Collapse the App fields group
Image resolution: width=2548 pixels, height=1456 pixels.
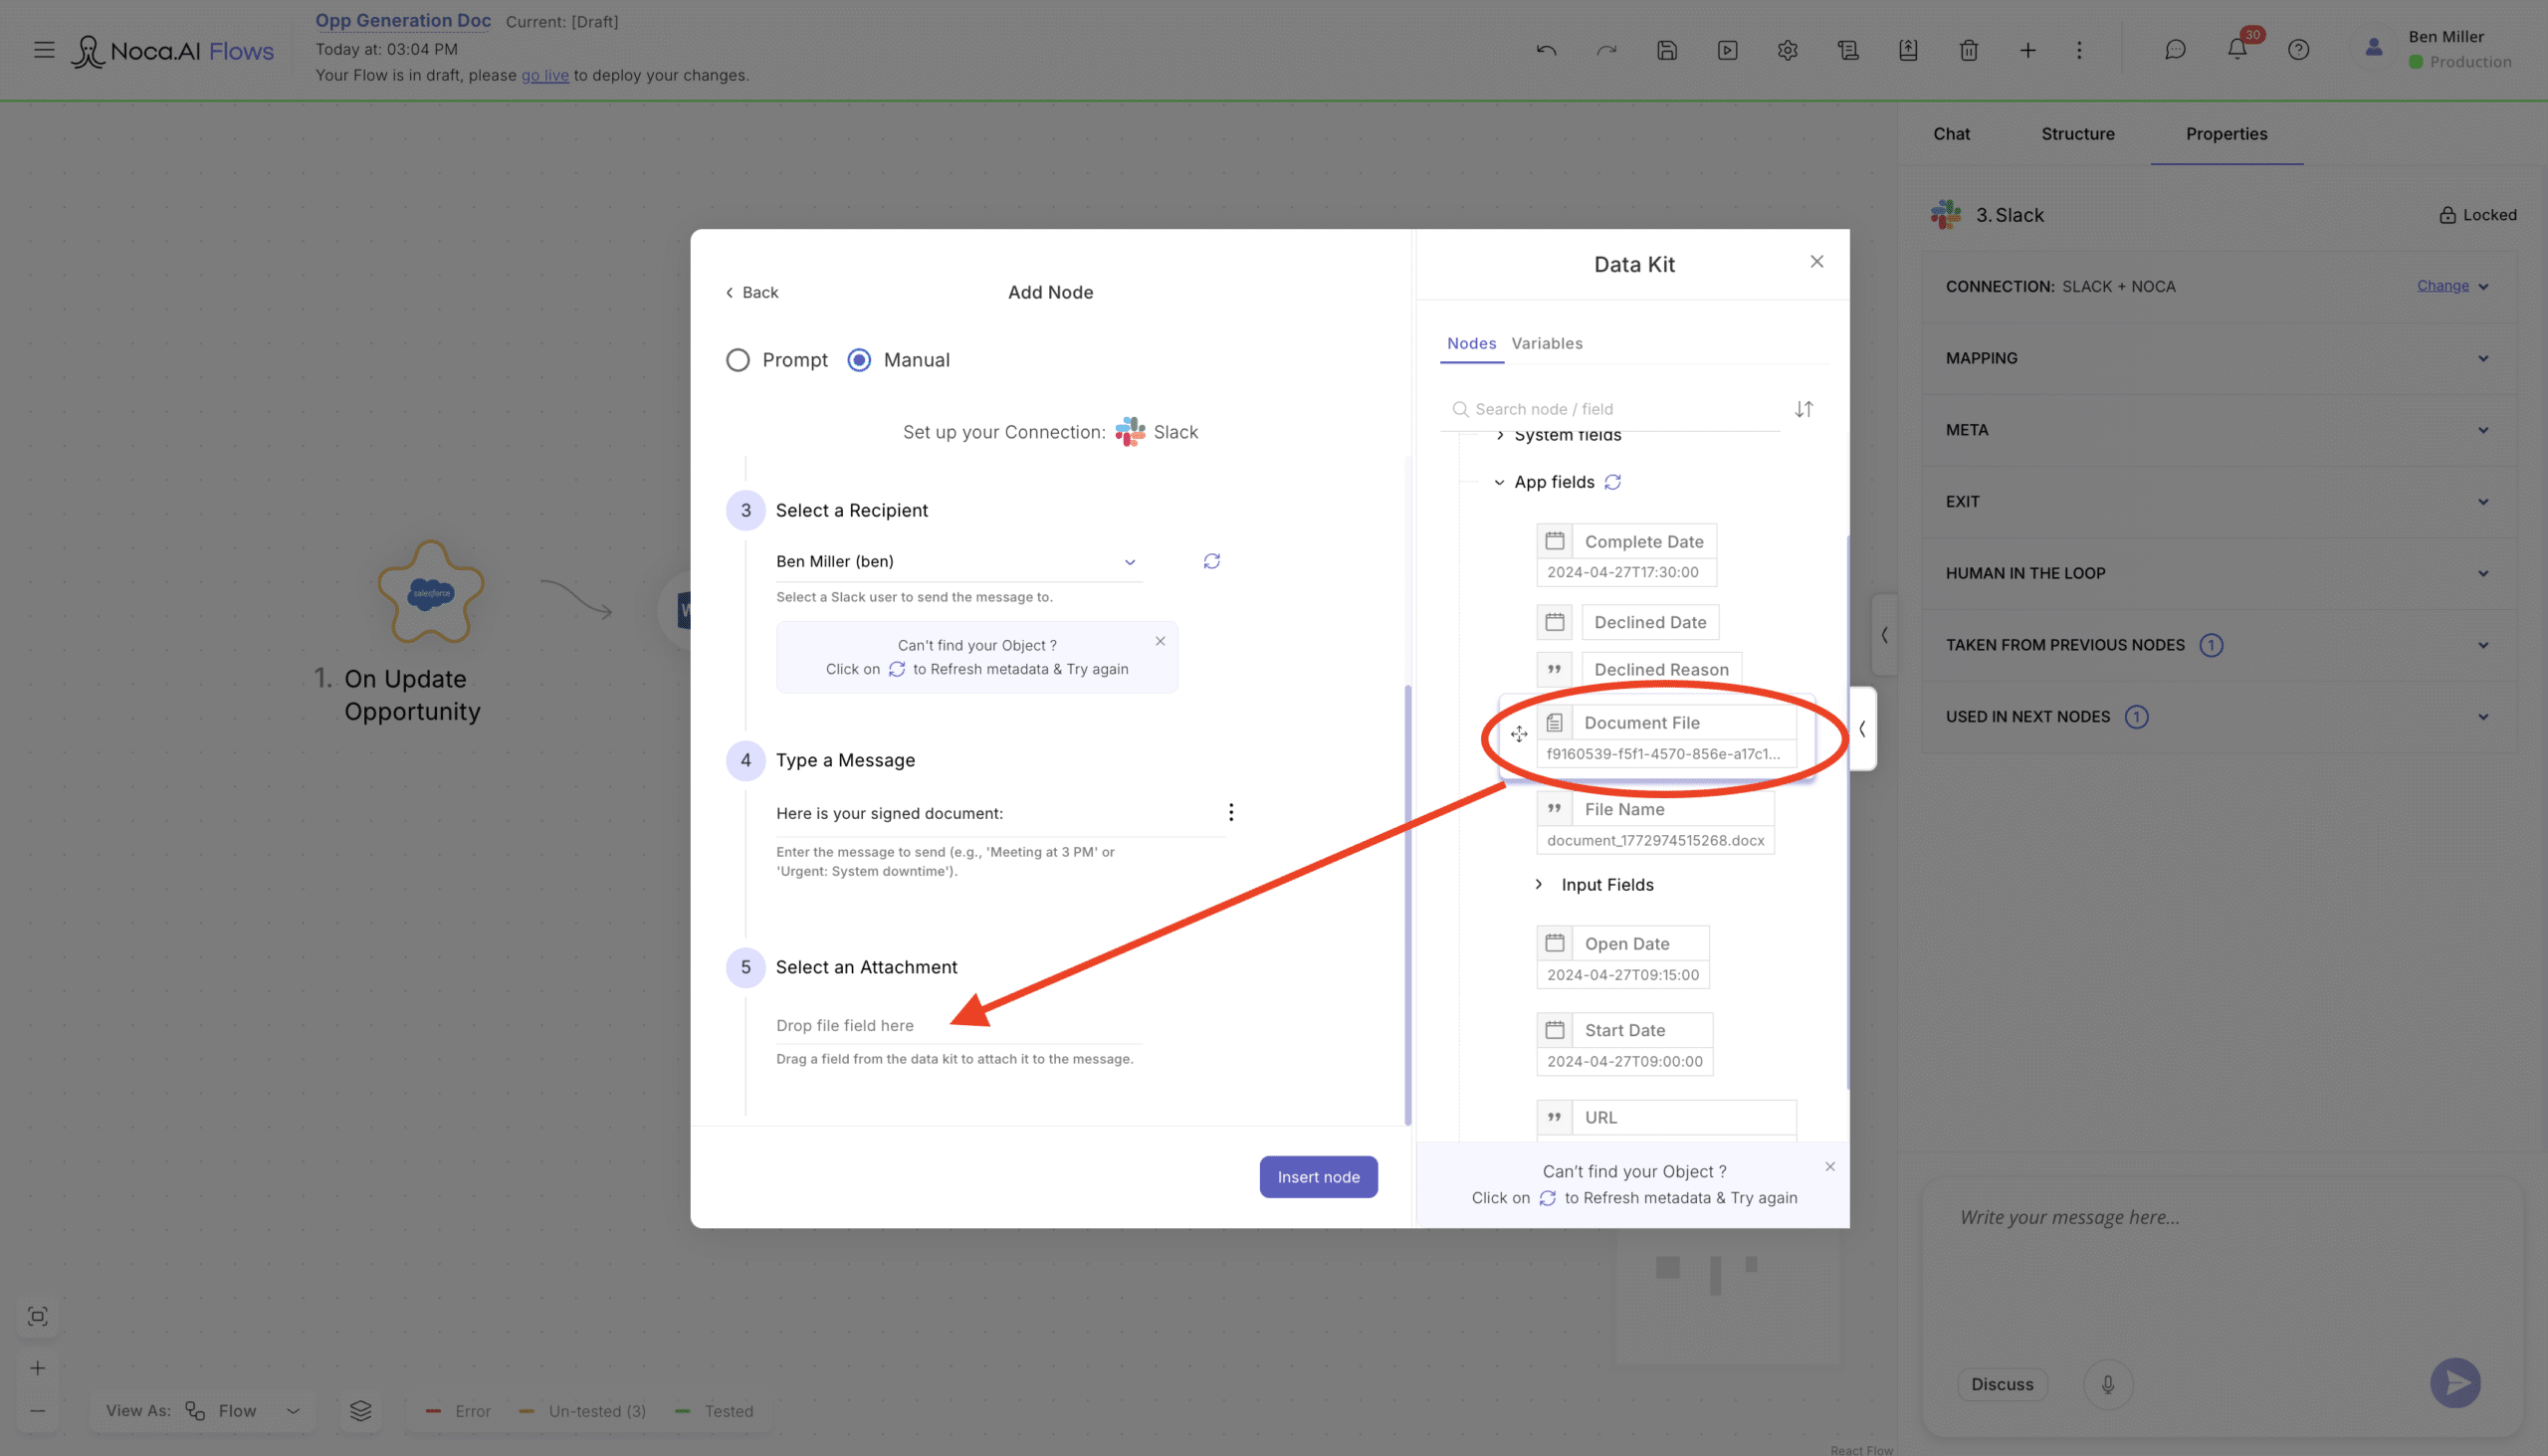(1498, 482)
